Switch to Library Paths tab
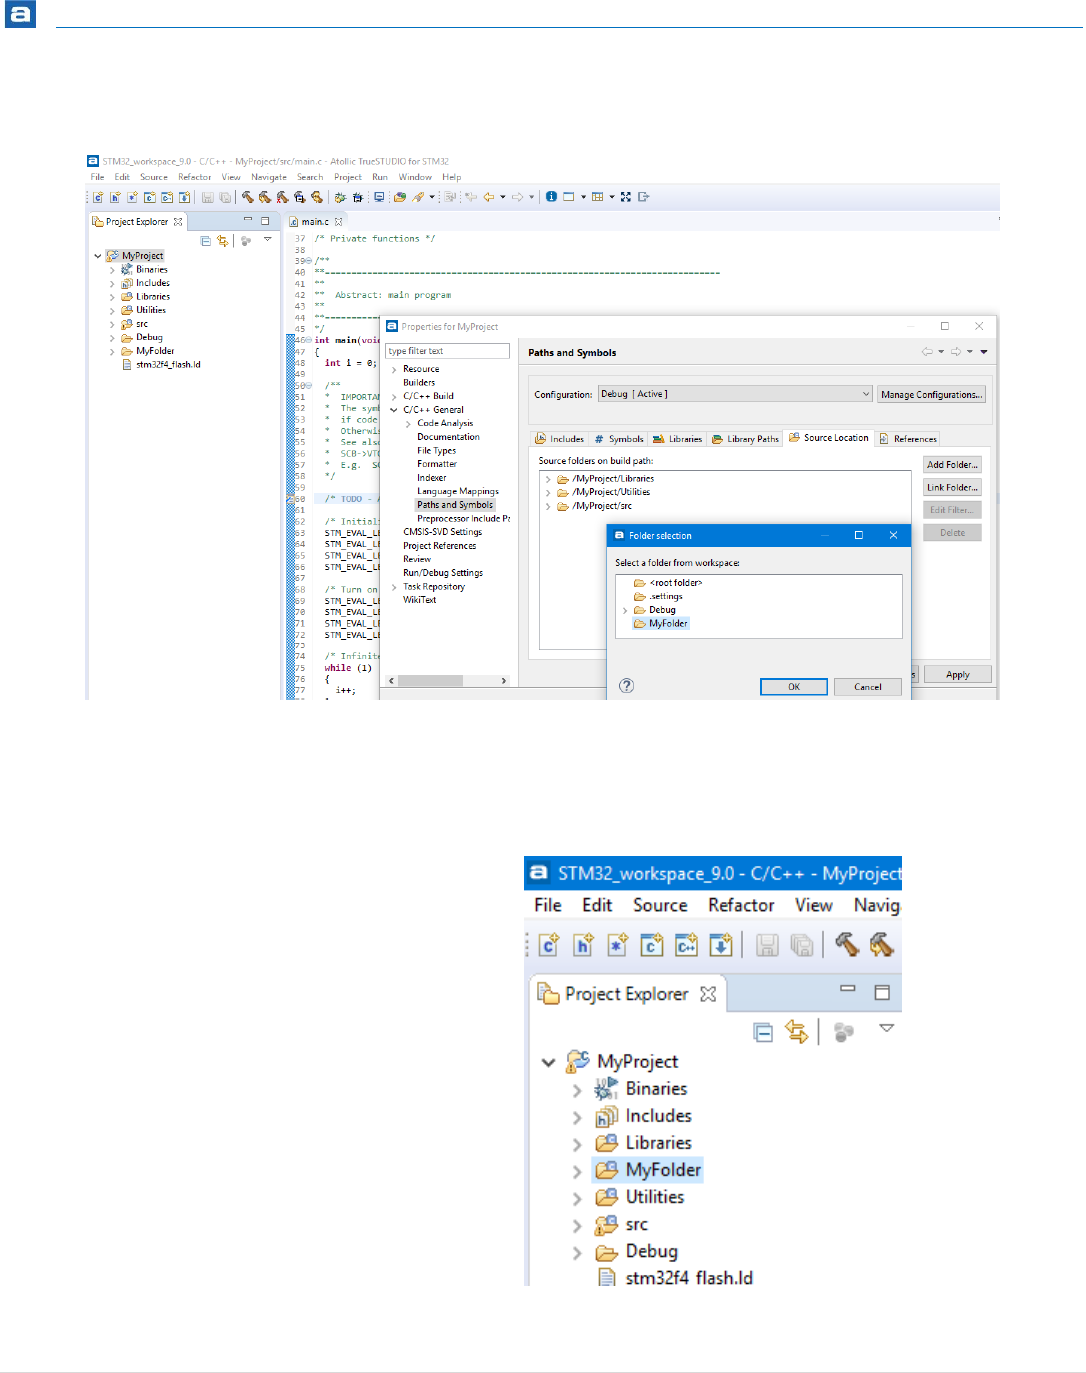 click(x=745, y=439)
